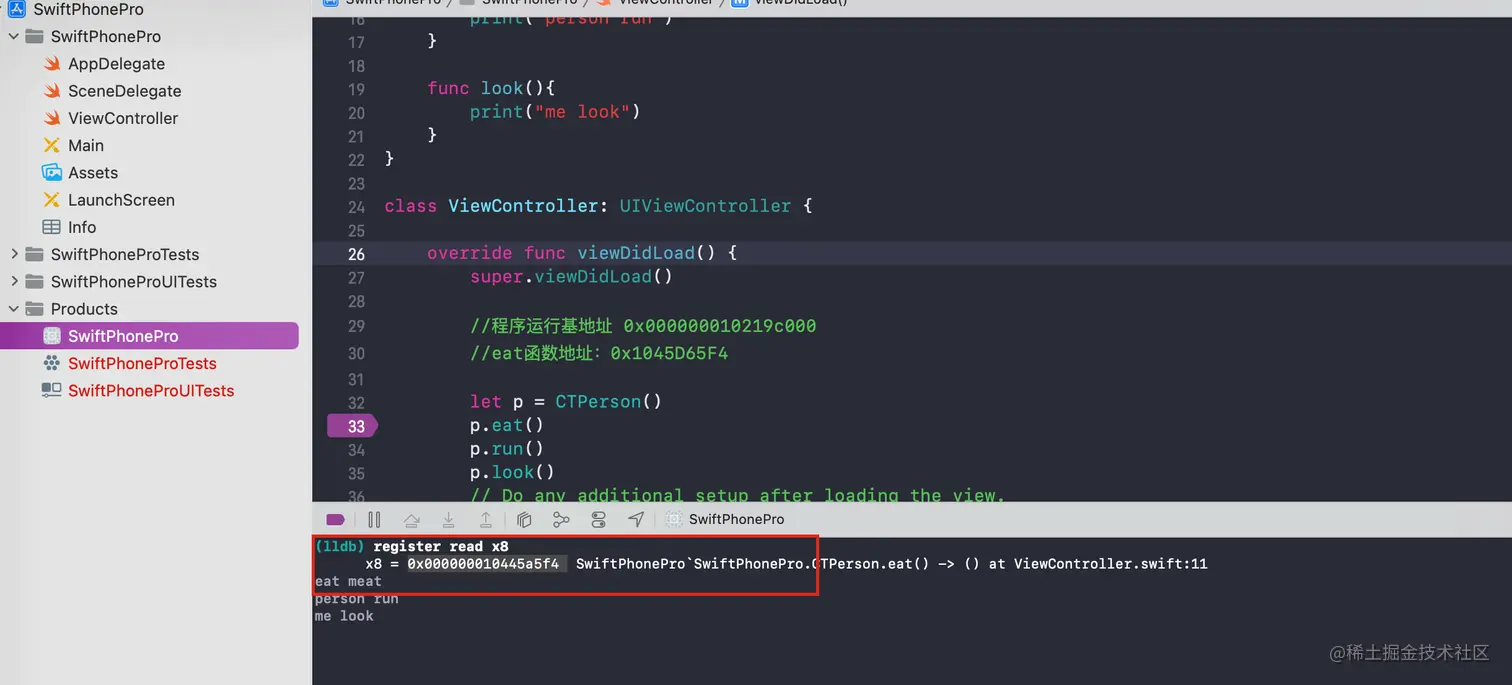Expand the SwiftPhoneProTests folder
Screen dimensions: 1512x685
[x=14, y=254]
